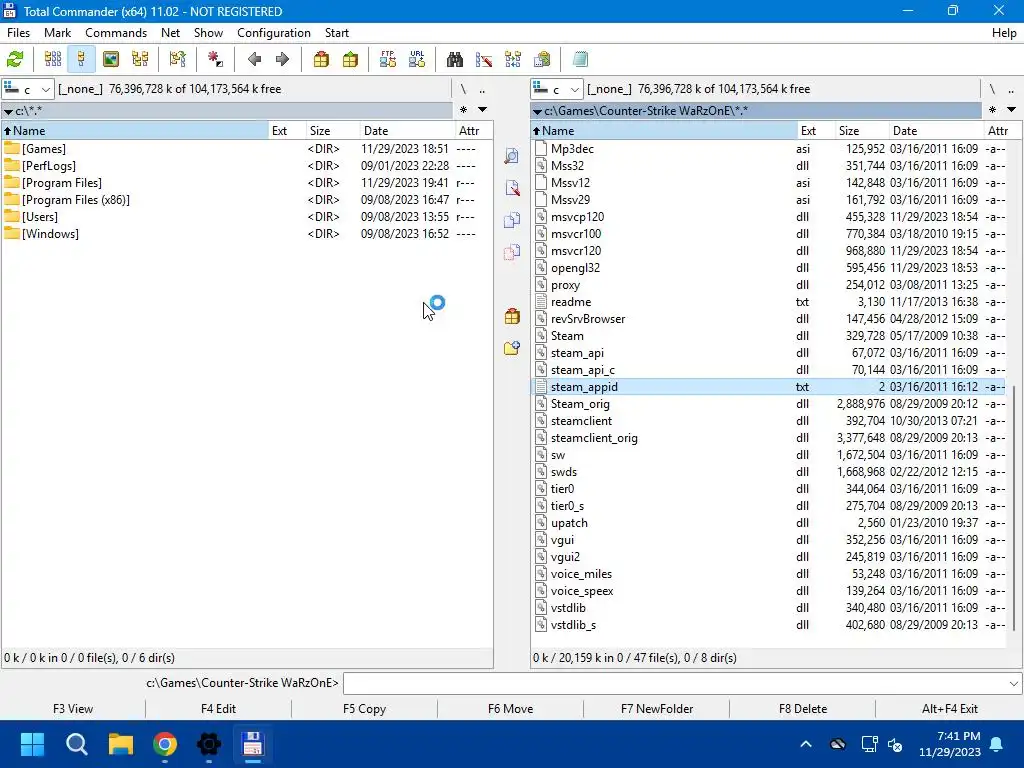The height and width of the screenshot is (768, 1024).
Task: Open Find files binoculars icon
Action: (x=455, y=59)
